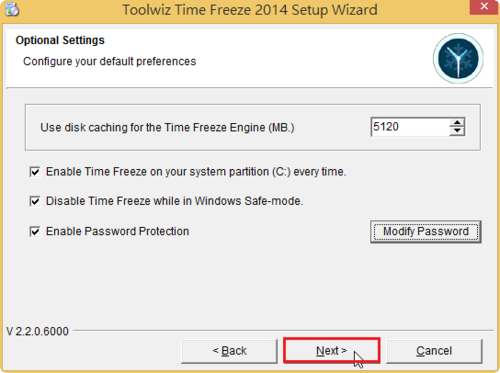Screen dimensions: 500x373
Task: Open the Modify Password dialog
Action: [426, 231]
